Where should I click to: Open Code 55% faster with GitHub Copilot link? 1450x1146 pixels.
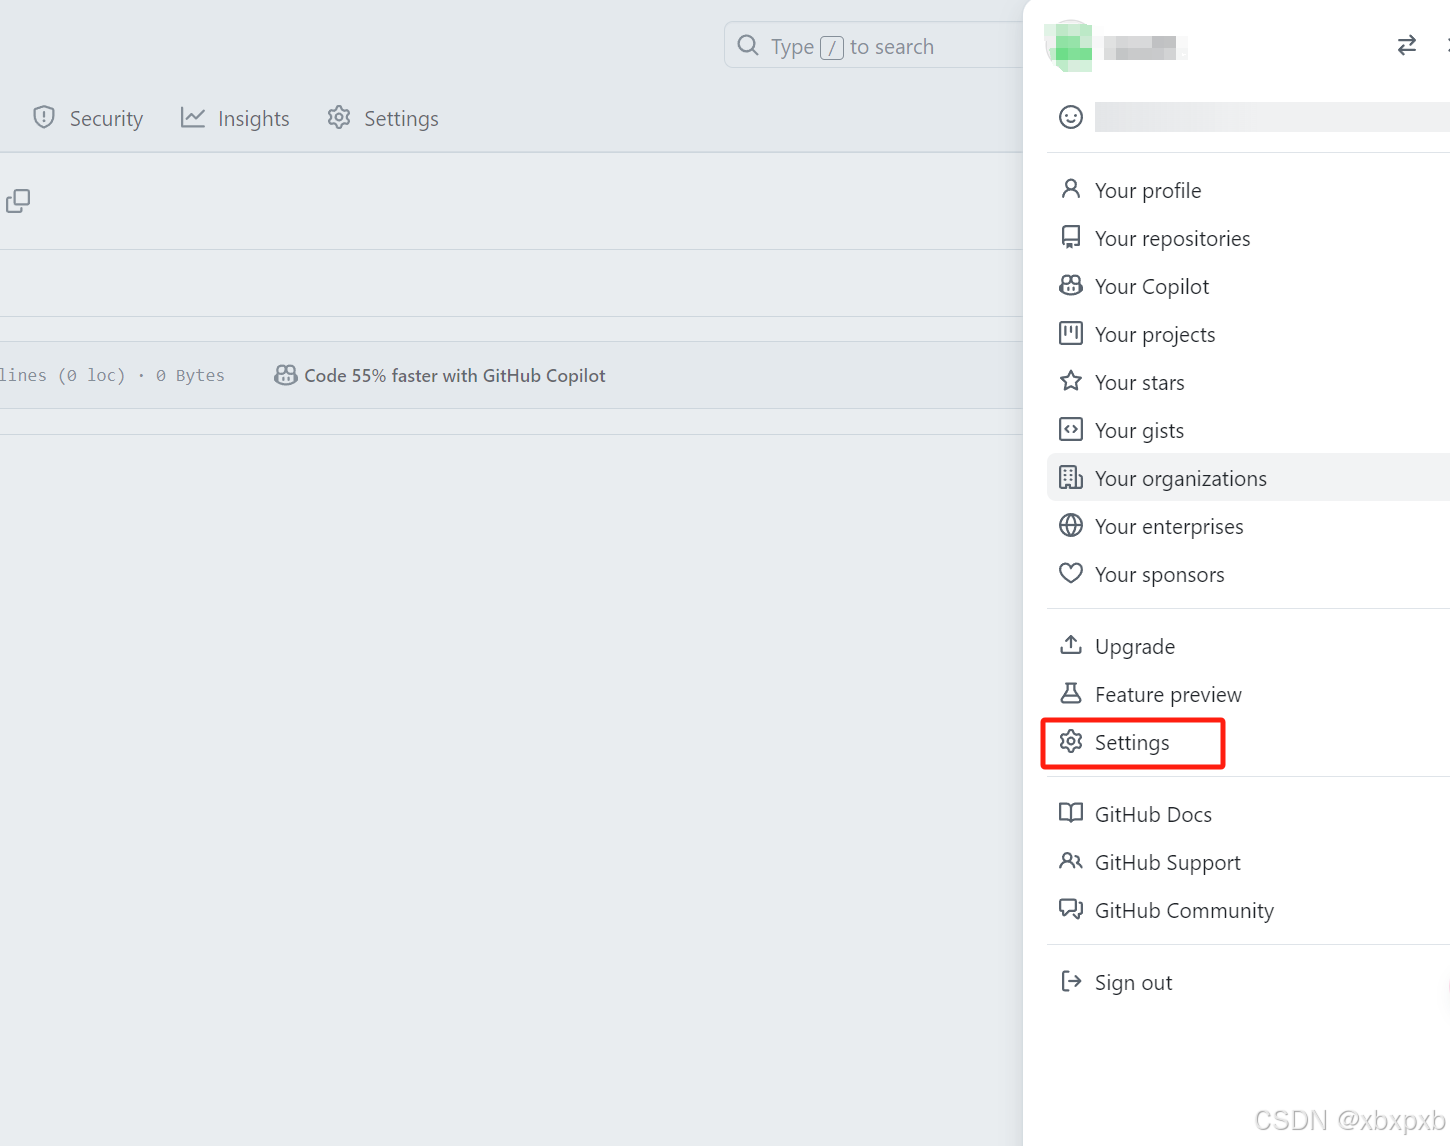click(x=440, y=375)
